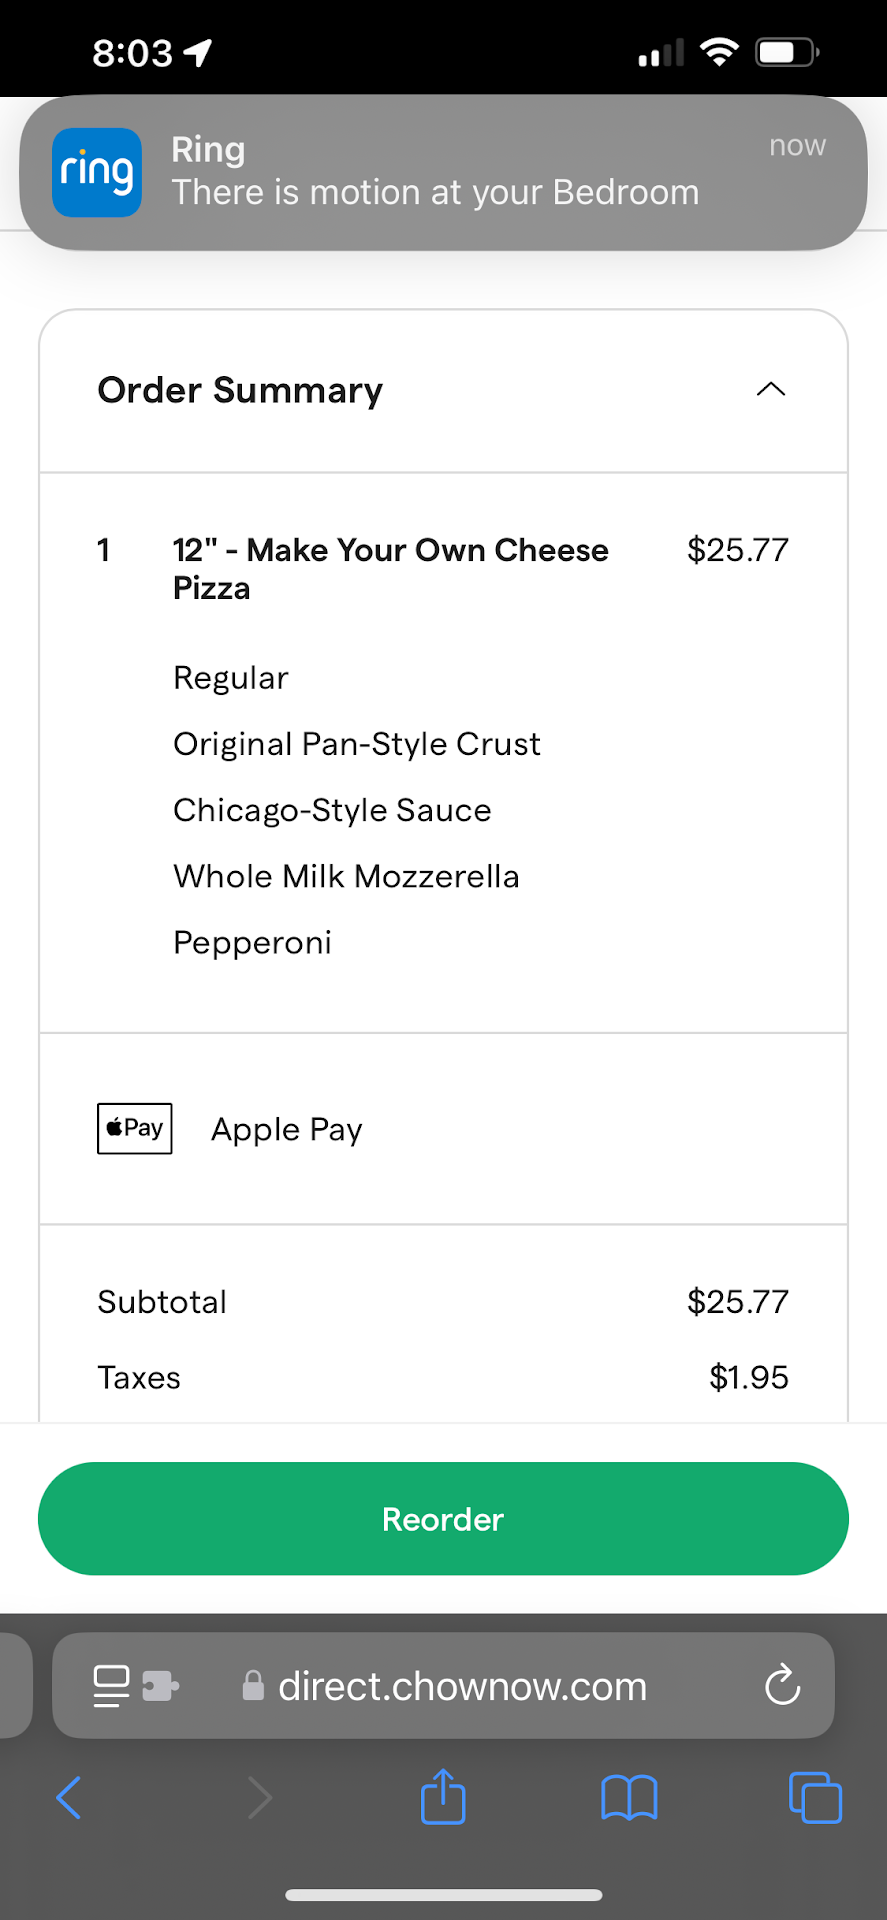Tap the home indicator bar

[443, 1895]
